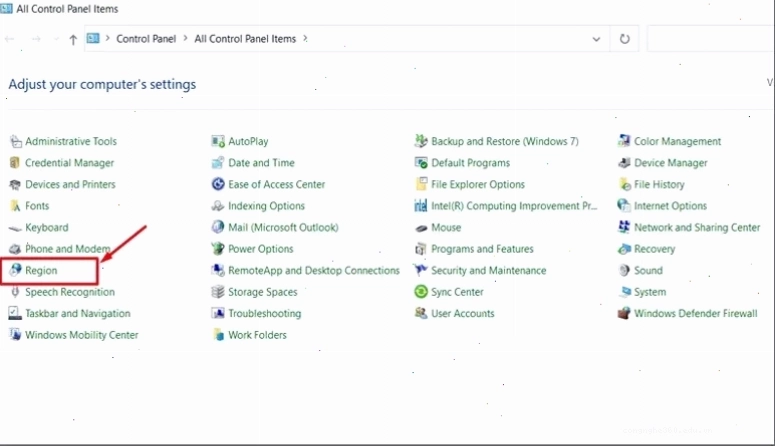The height and width of the screenshot is (447, 775).
Task: Click the Keyboard icon
Action: click(x=15, y=227)
